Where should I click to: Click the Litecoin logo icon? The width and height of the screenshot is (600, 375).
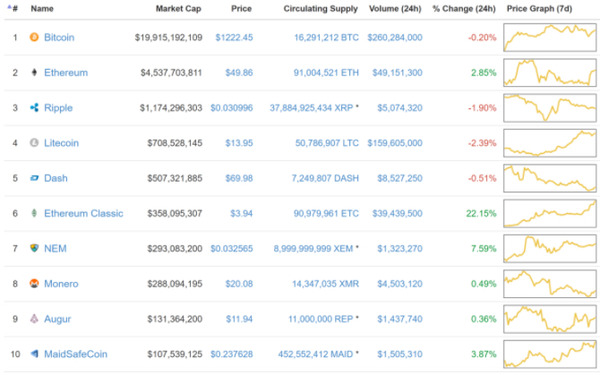tap(34, 143)
